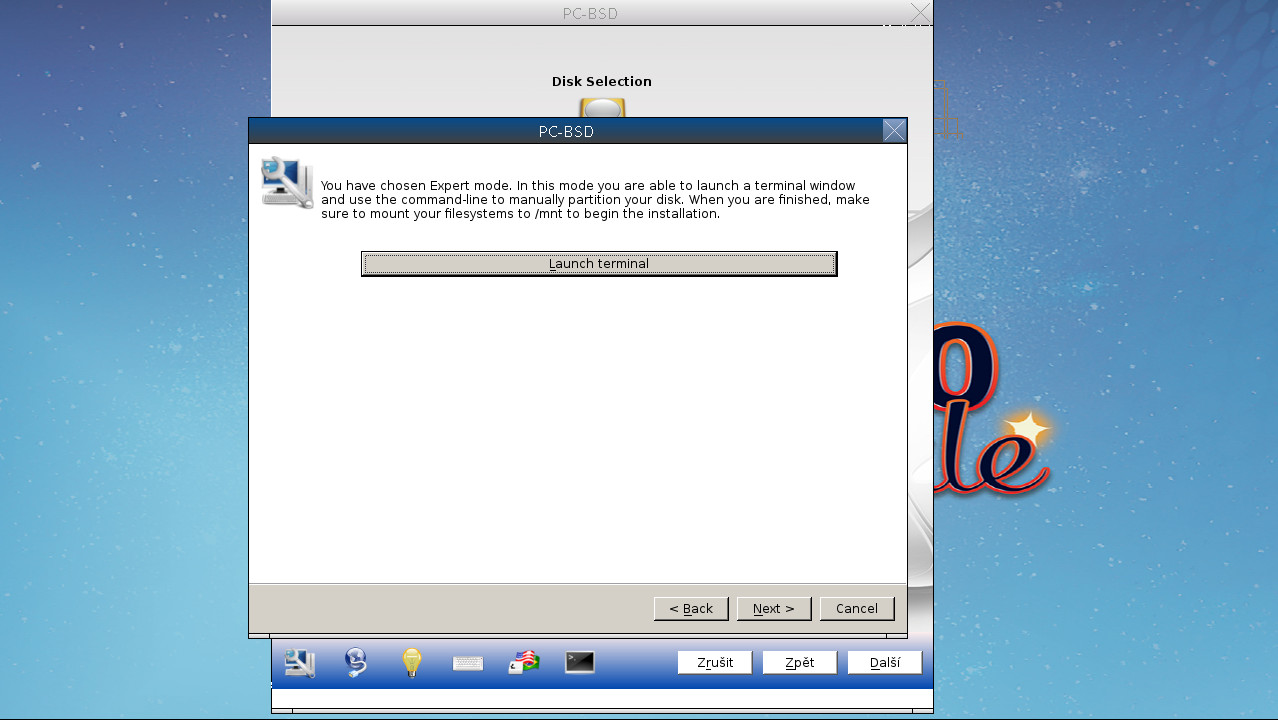Click the disk drive icon under Disk Selection

click(601, 107)
